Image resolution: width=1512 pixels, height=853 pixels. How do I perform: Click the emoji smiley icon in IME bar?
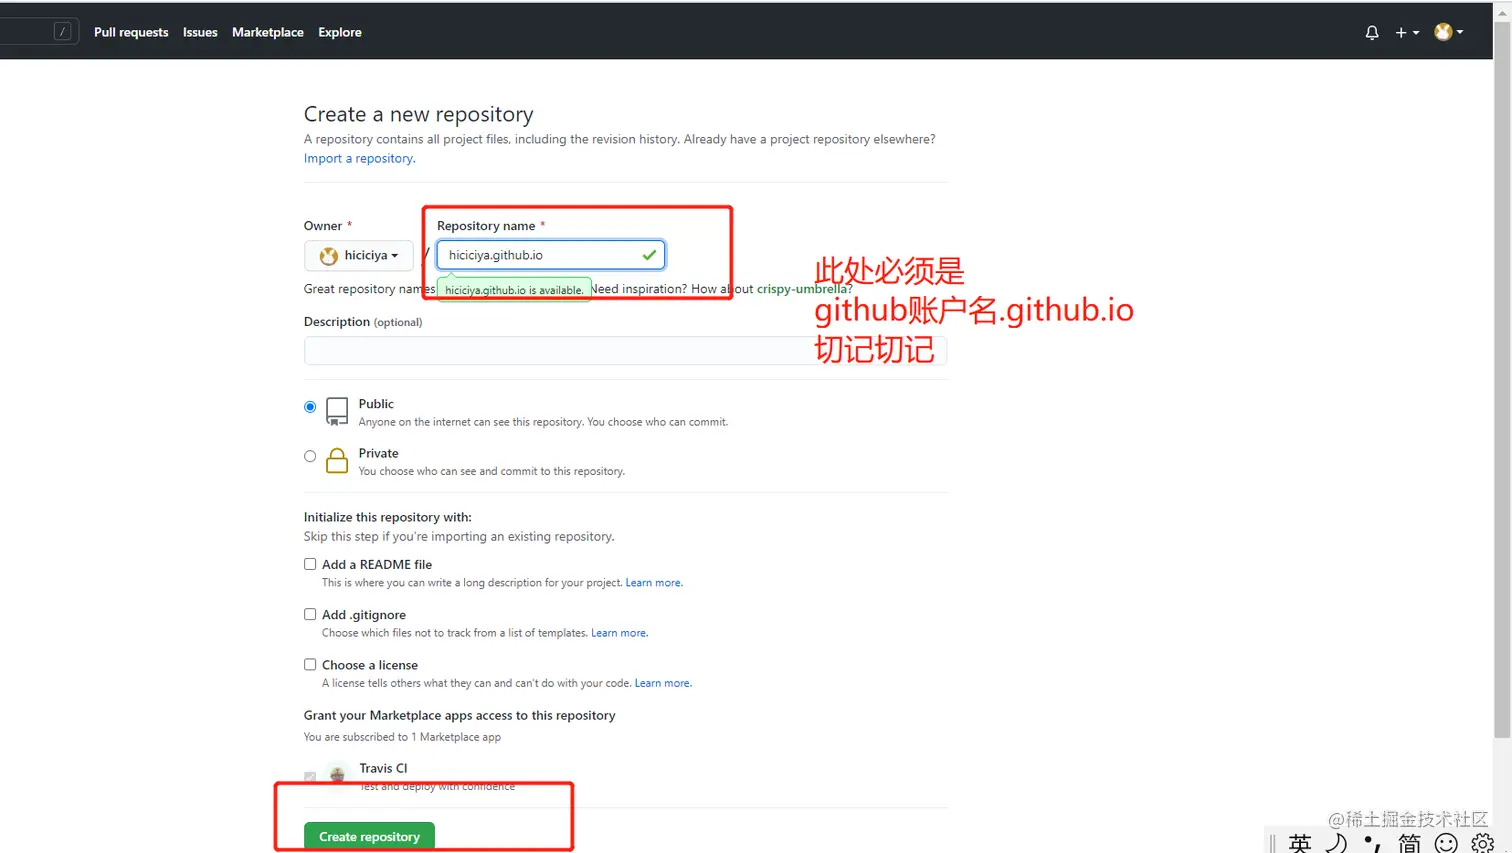pos(1446,844)
